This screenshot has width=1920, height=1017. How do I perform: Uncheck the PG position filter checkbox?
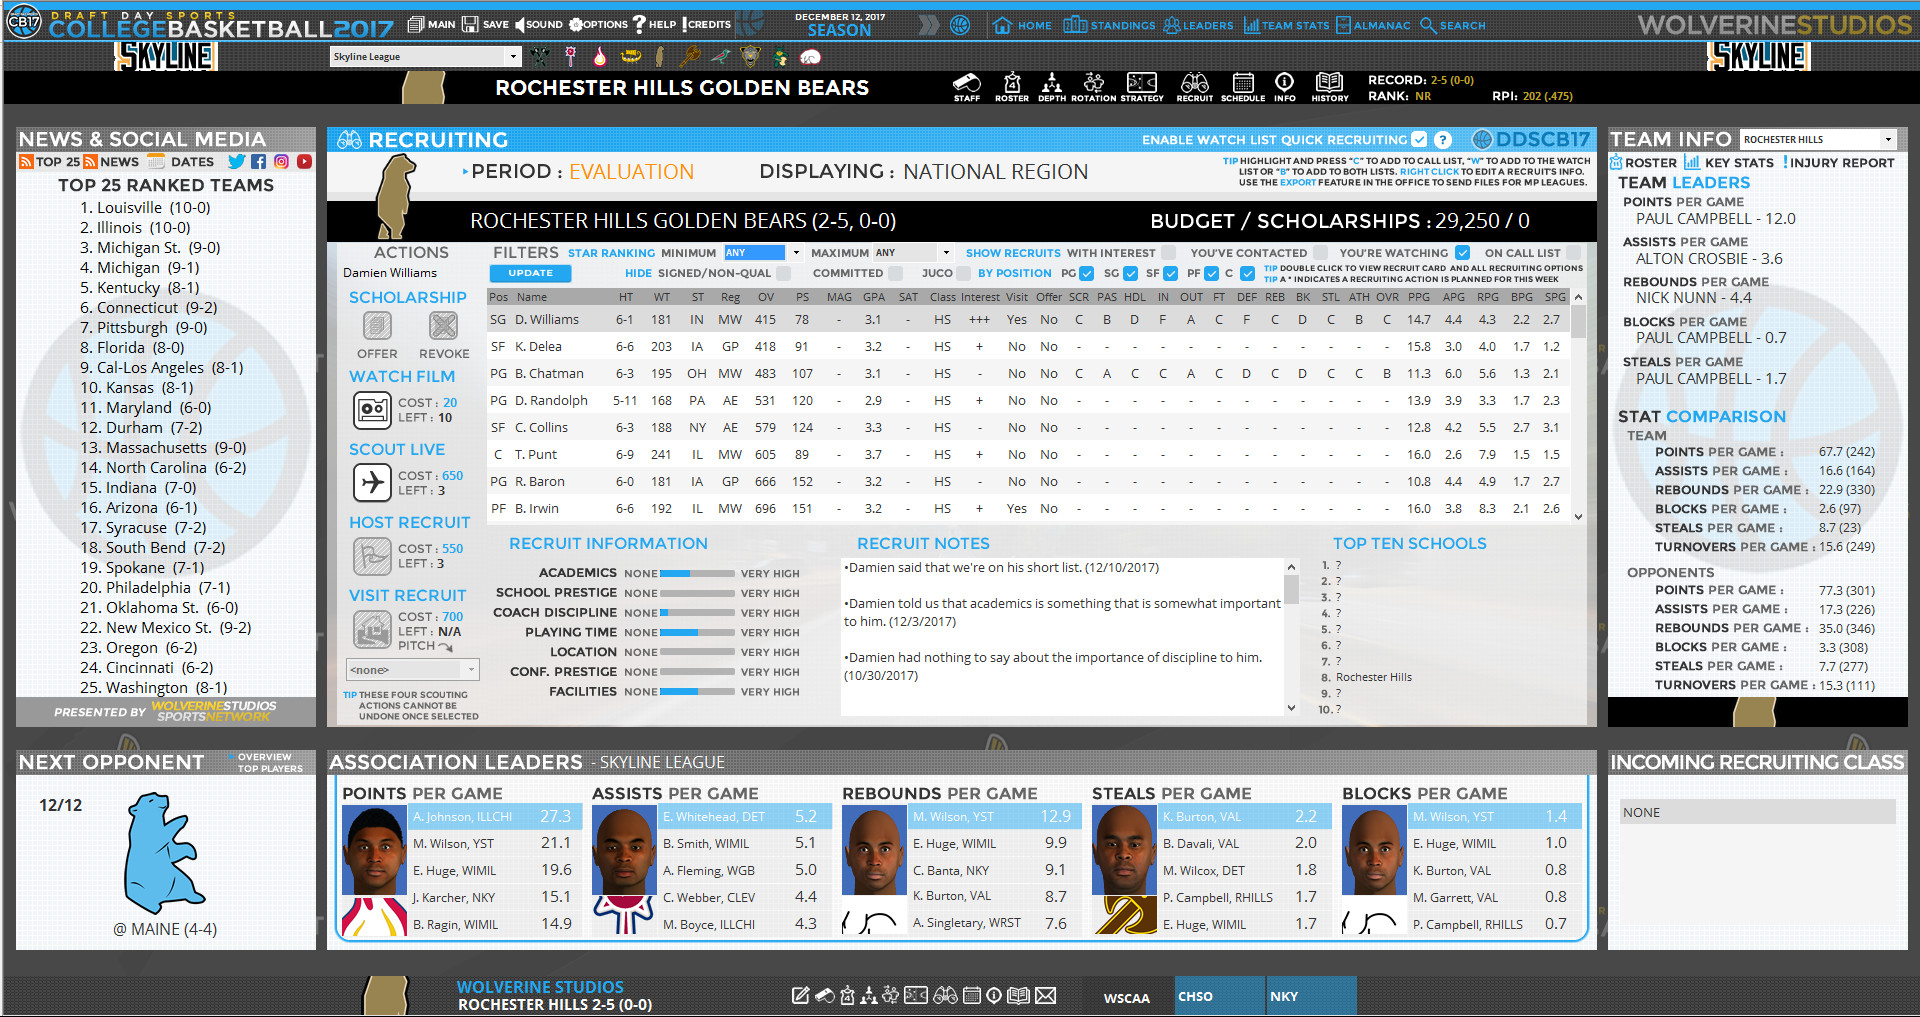click(x=1087, y=273)
